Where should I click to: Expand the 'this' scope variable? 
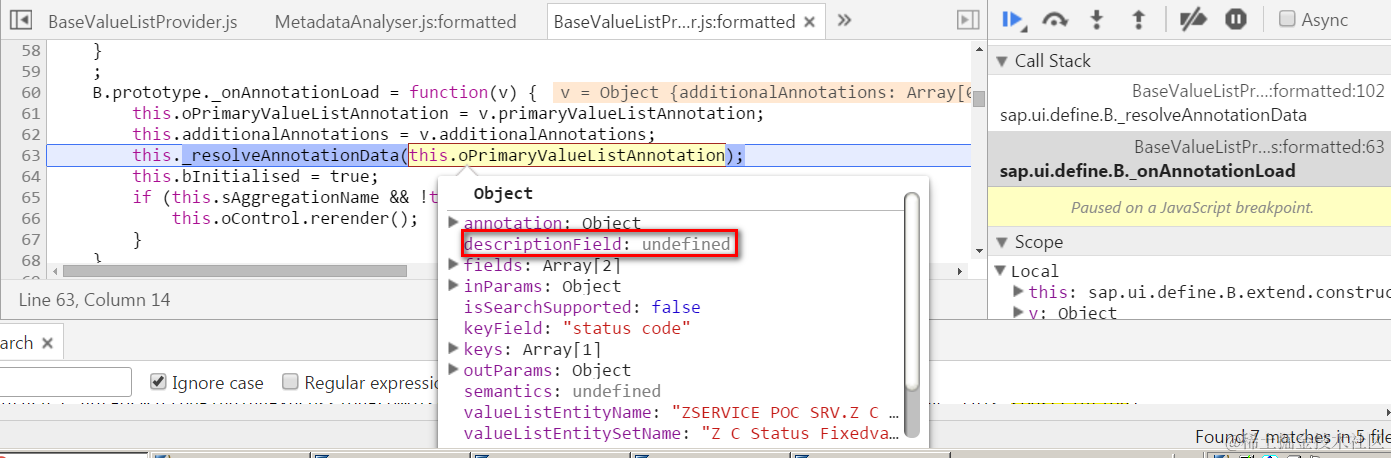point(1018,292)
